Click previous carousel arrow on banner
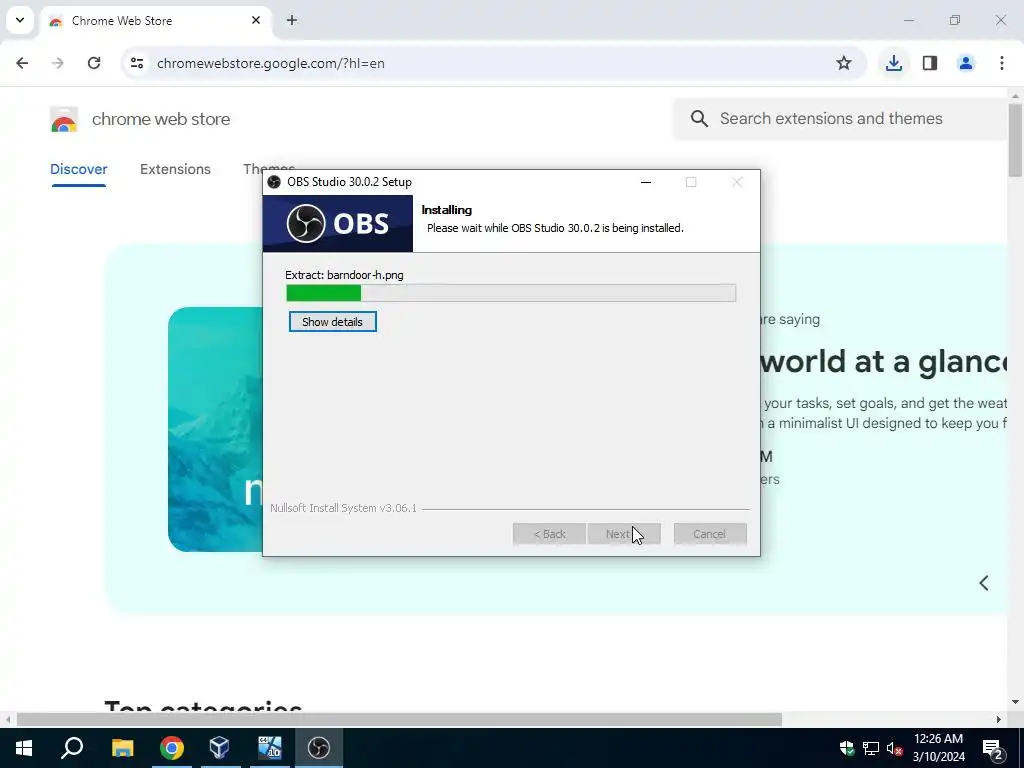 tap(984, 583)
